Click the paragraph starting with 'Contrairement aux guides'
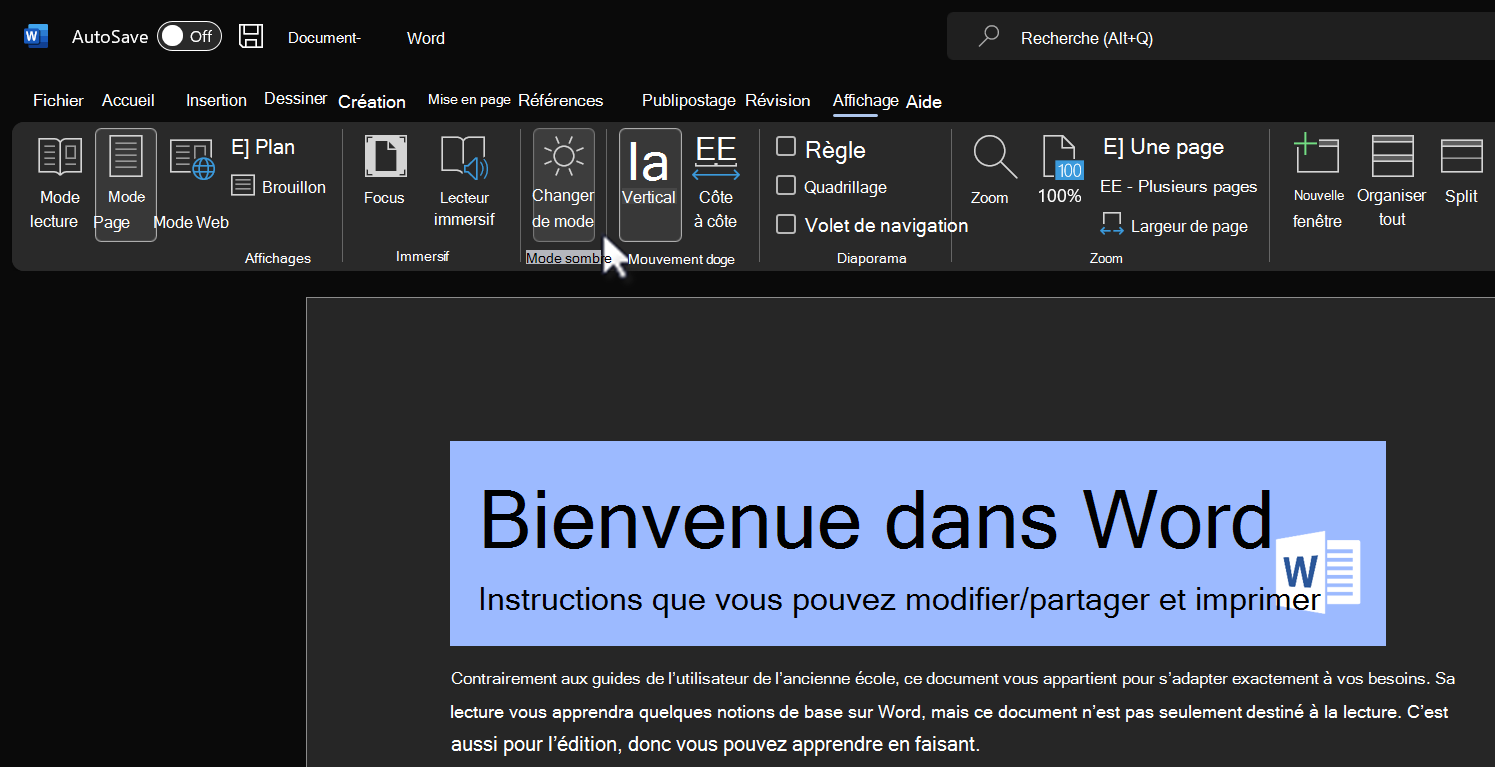This screenshot has width=1495, height=767. click(952, 711)
